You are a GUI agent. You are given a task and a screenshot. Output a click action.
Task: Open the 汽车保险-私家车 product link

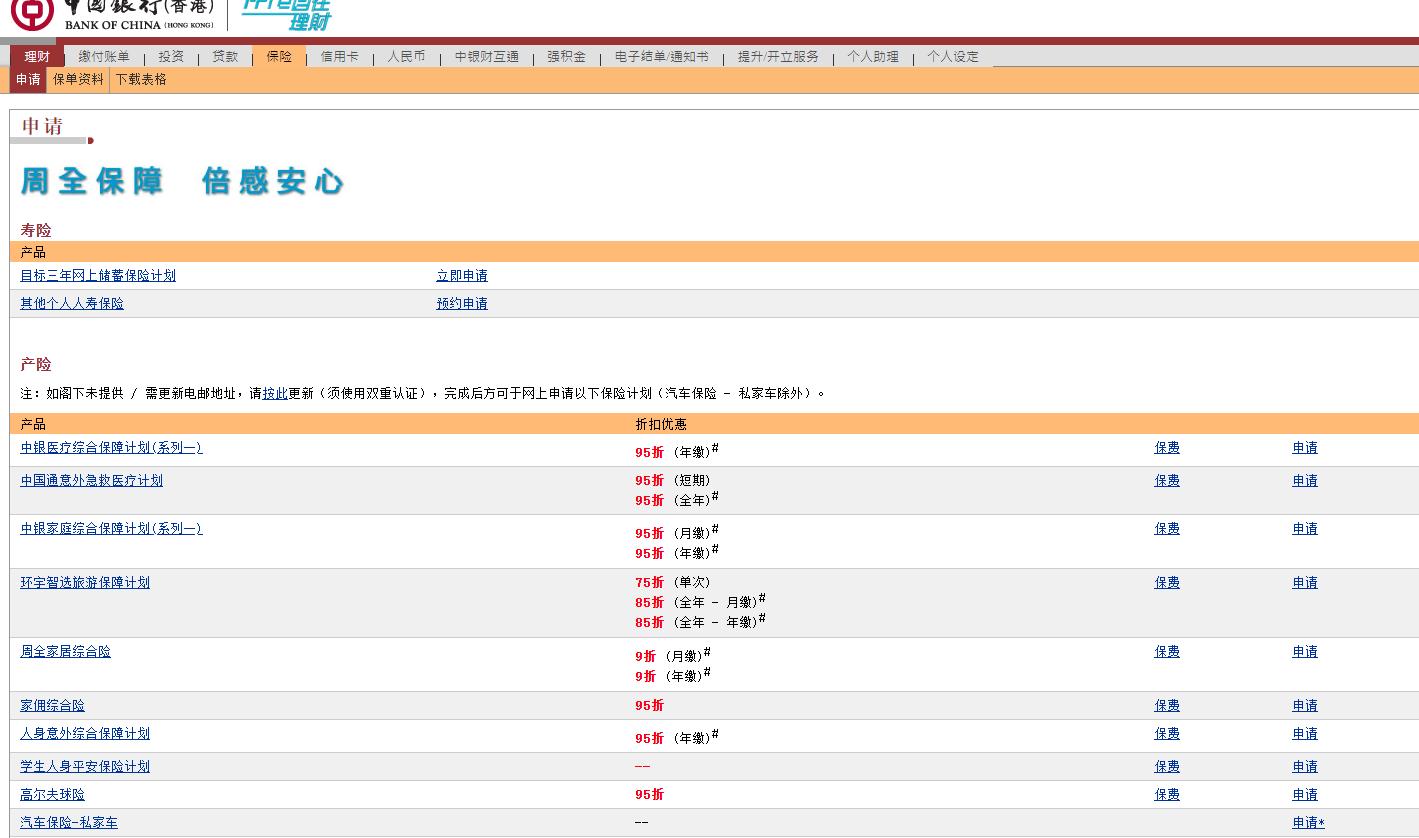[69, 823]
